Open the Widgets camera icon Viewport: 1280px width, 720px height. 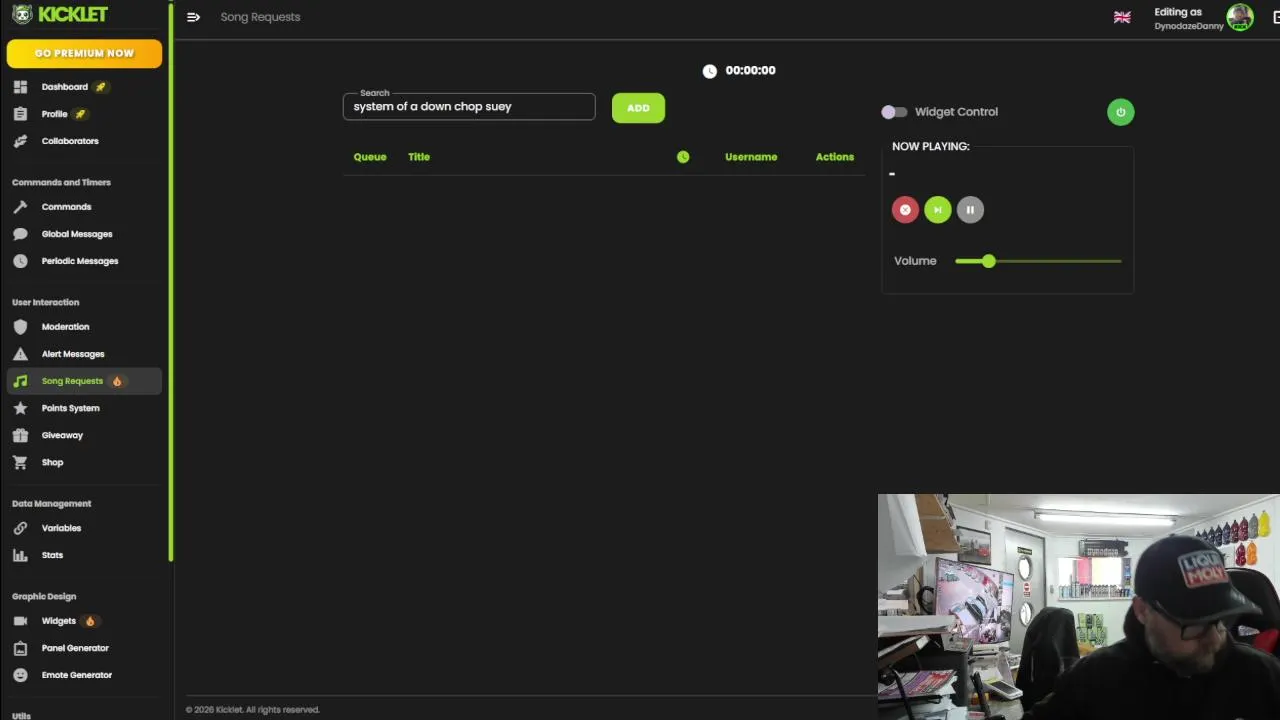click(x=20, y=621)
